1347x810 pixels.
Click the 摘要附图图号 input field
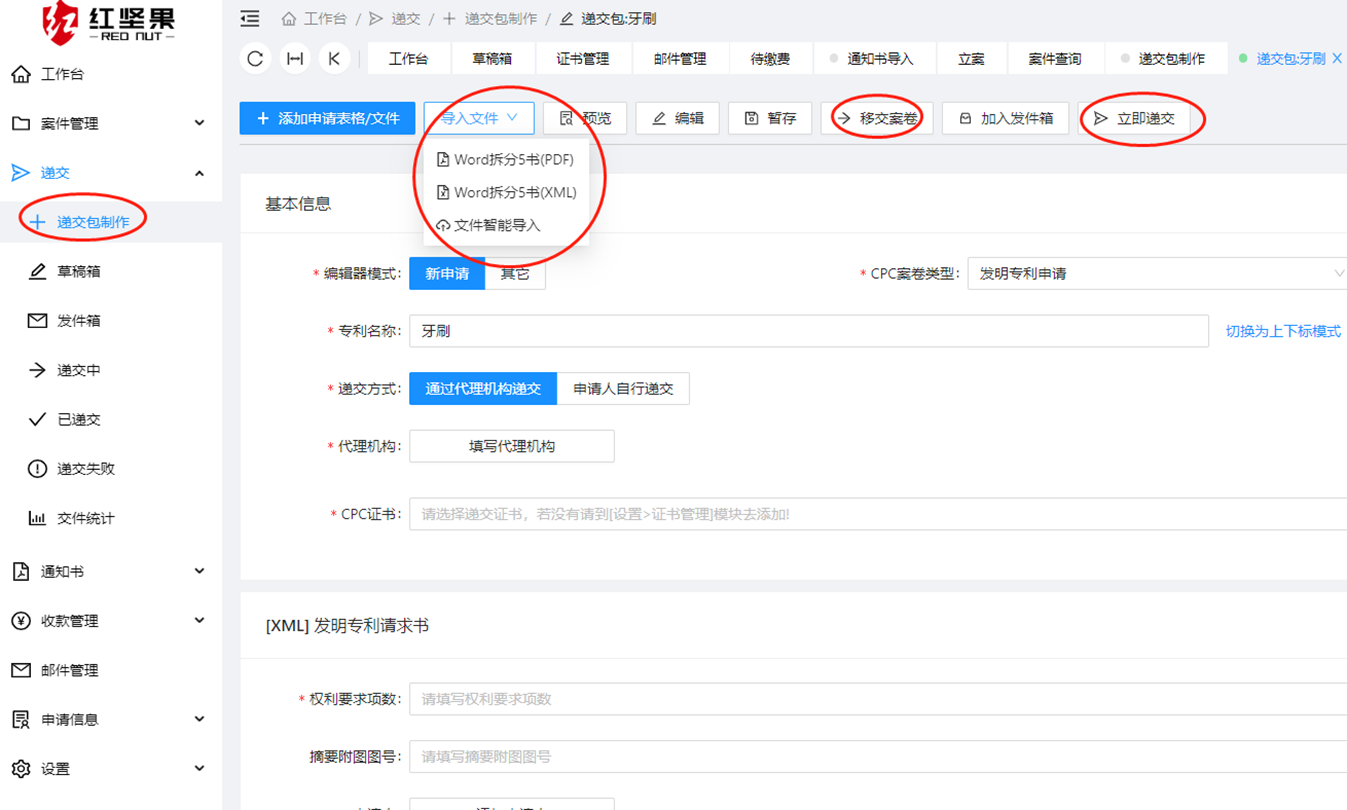click(x=878, y=757)
